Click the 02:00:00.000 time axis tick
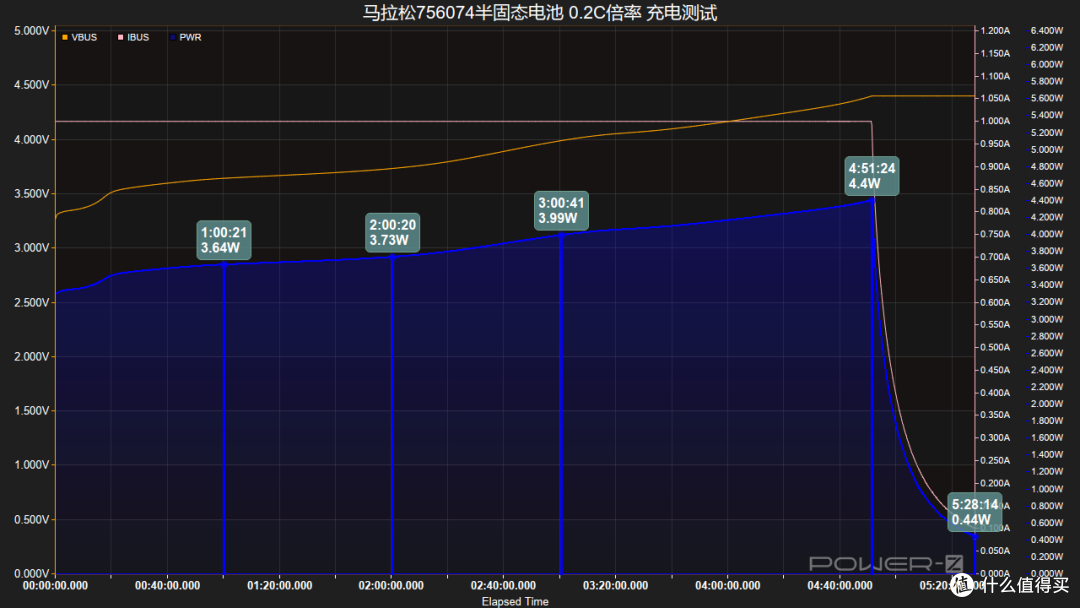This screenshot has width=1080, height=608. click(391, 585)
